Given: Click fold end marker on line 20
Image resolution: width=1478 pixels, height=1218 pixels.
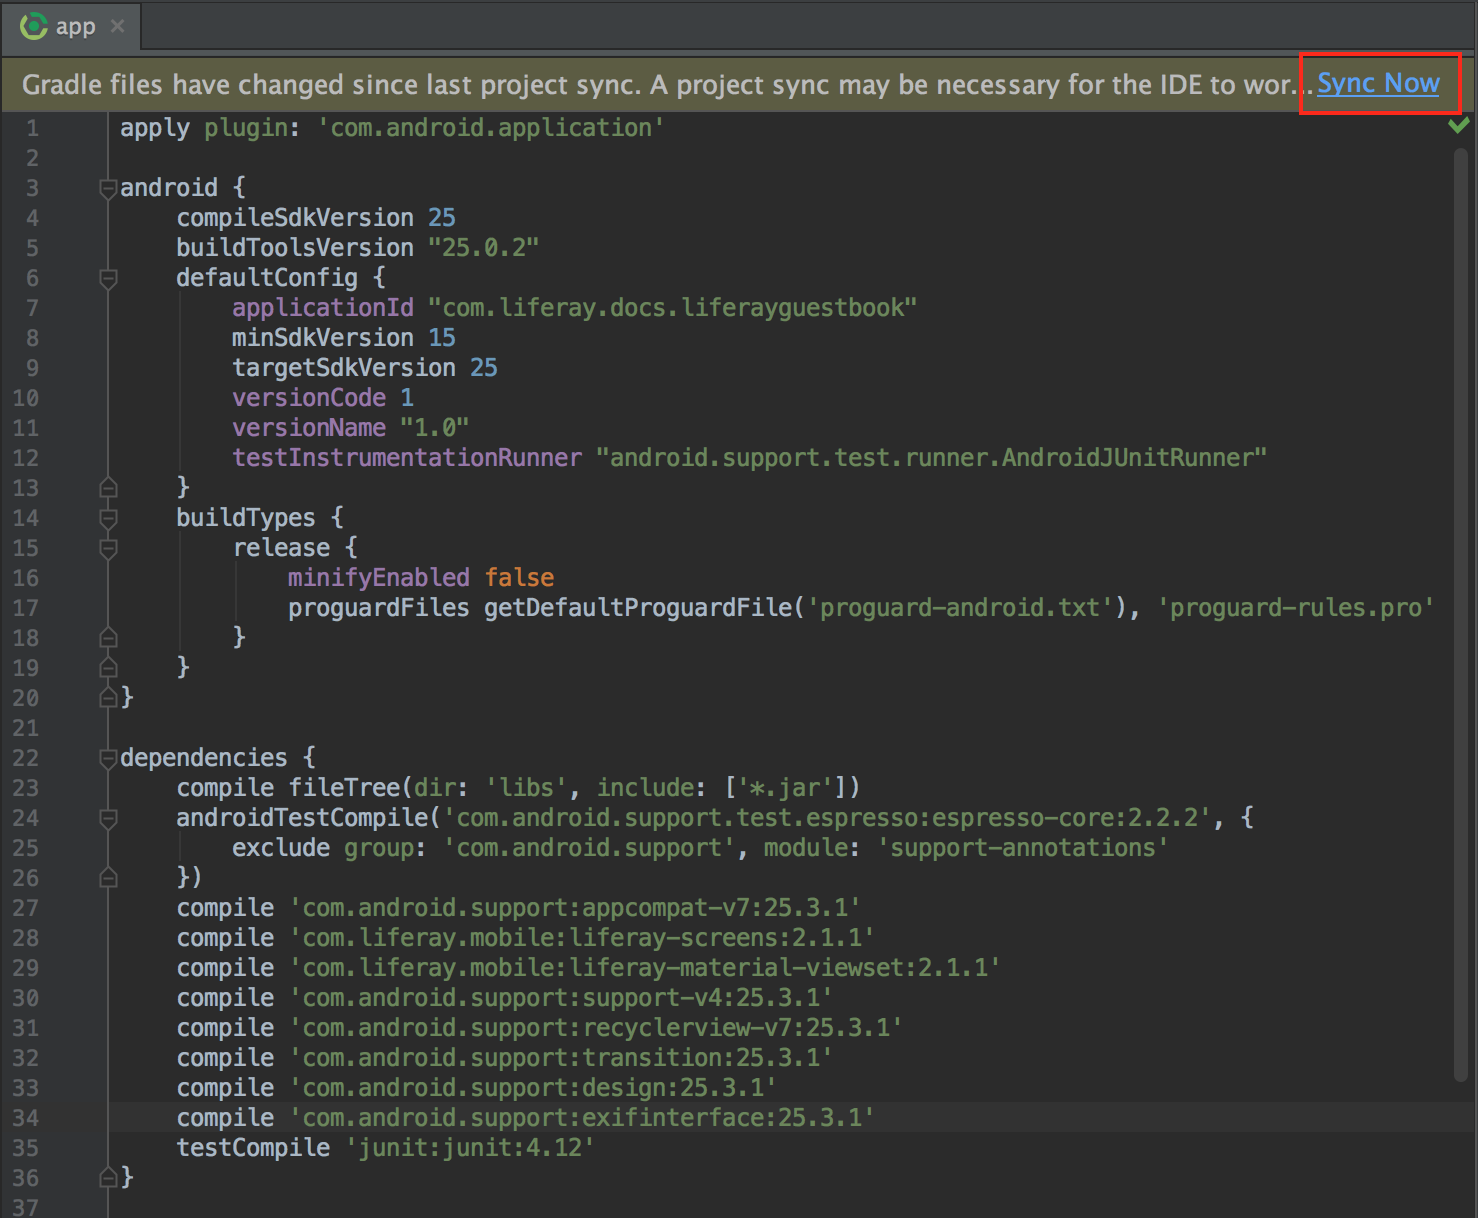Looking at the screenshot, I should pyautogui.click(x=108, y=698).
